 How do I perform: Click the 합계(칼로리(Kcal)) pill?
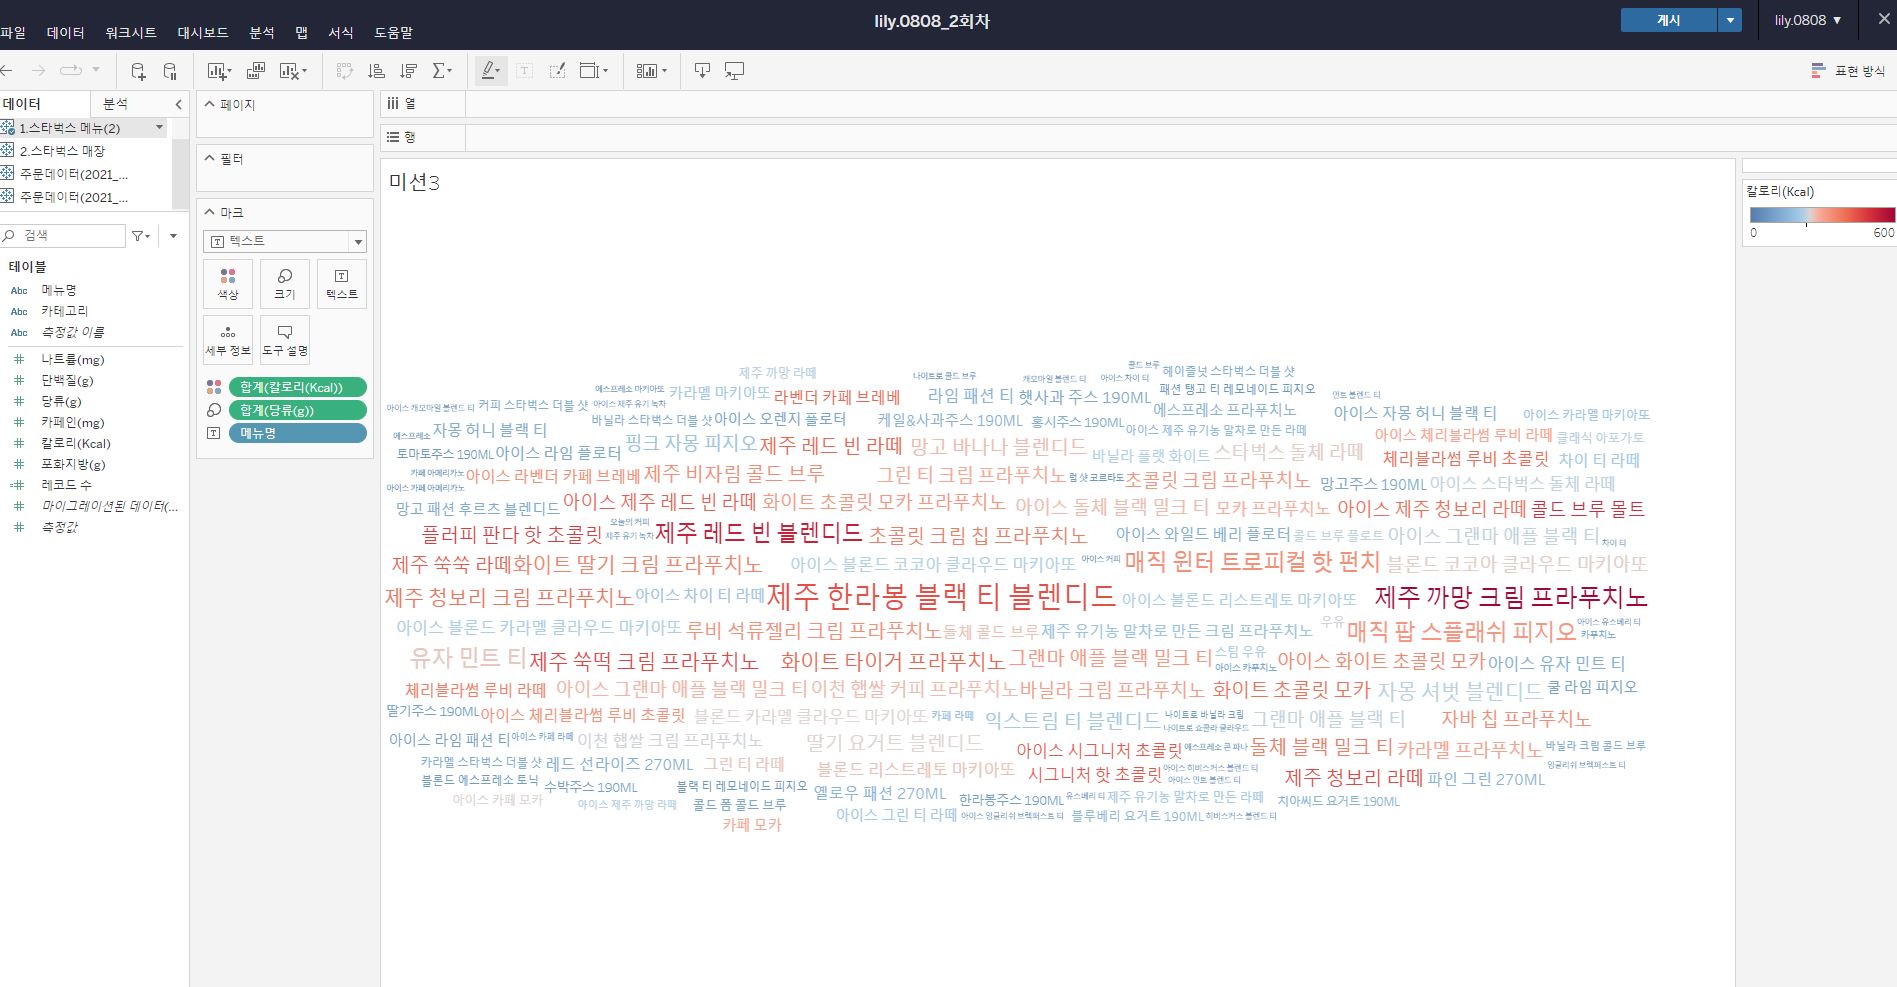point(297,388)
